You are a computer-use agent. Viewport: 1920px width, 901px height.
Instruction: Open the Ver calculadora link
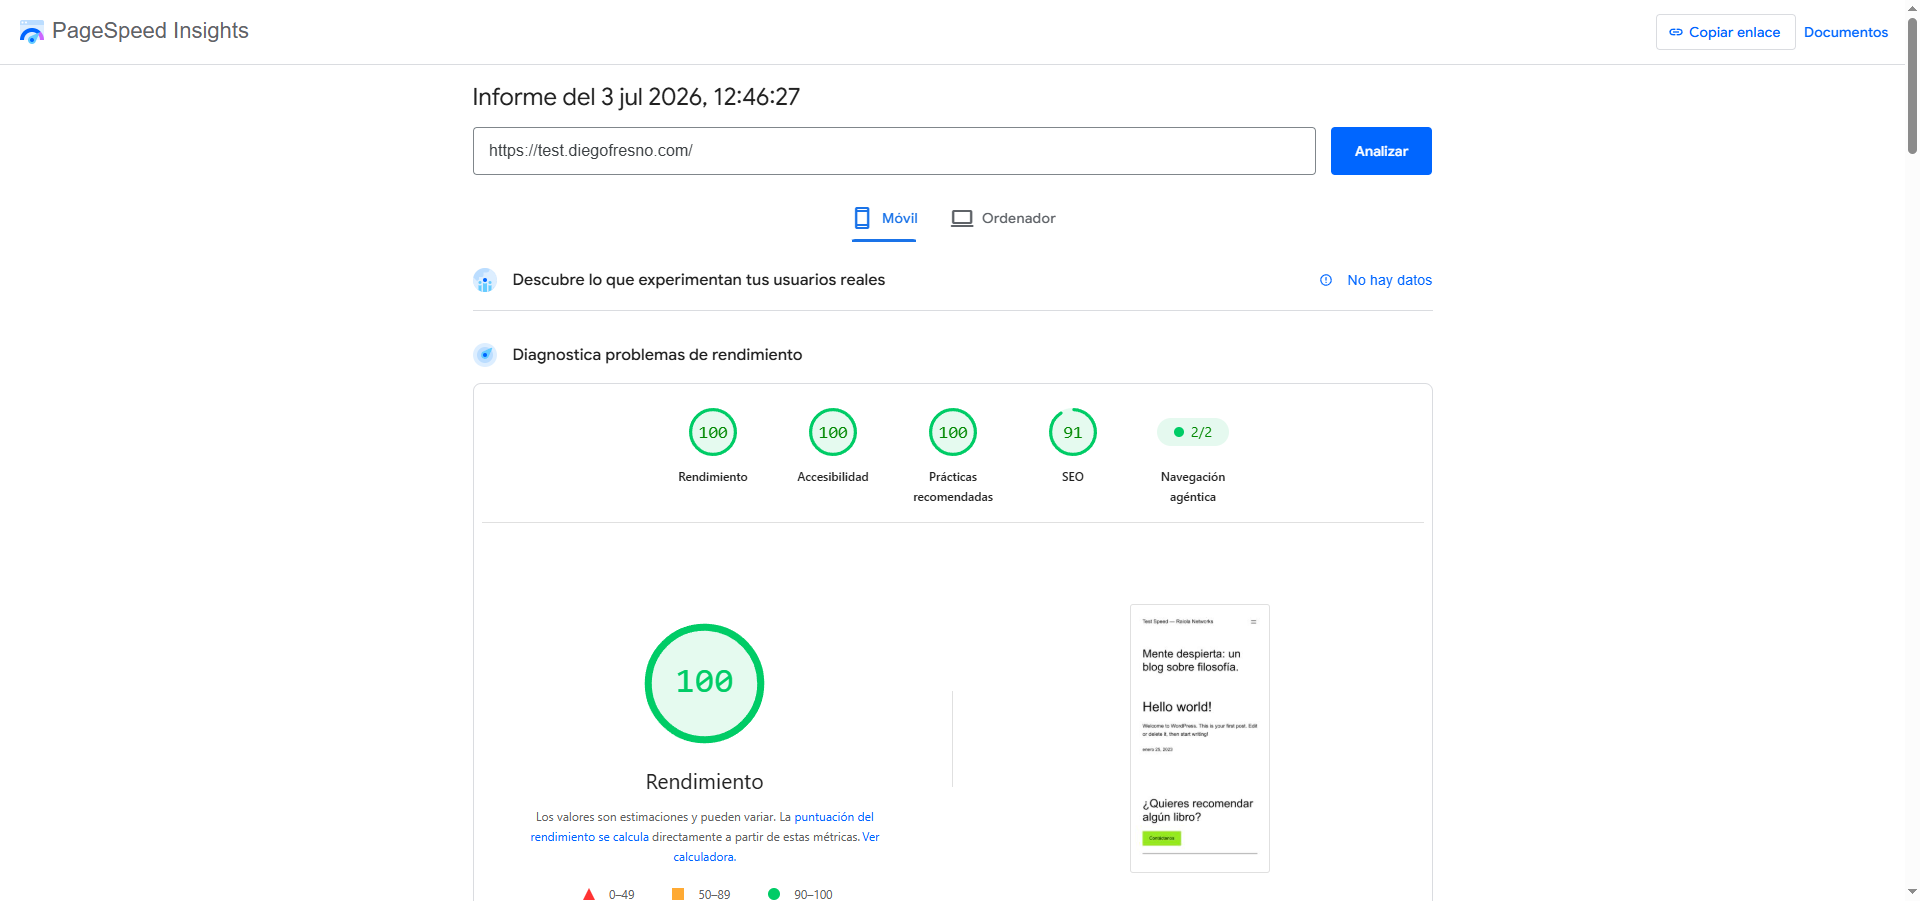pos(776,847)
